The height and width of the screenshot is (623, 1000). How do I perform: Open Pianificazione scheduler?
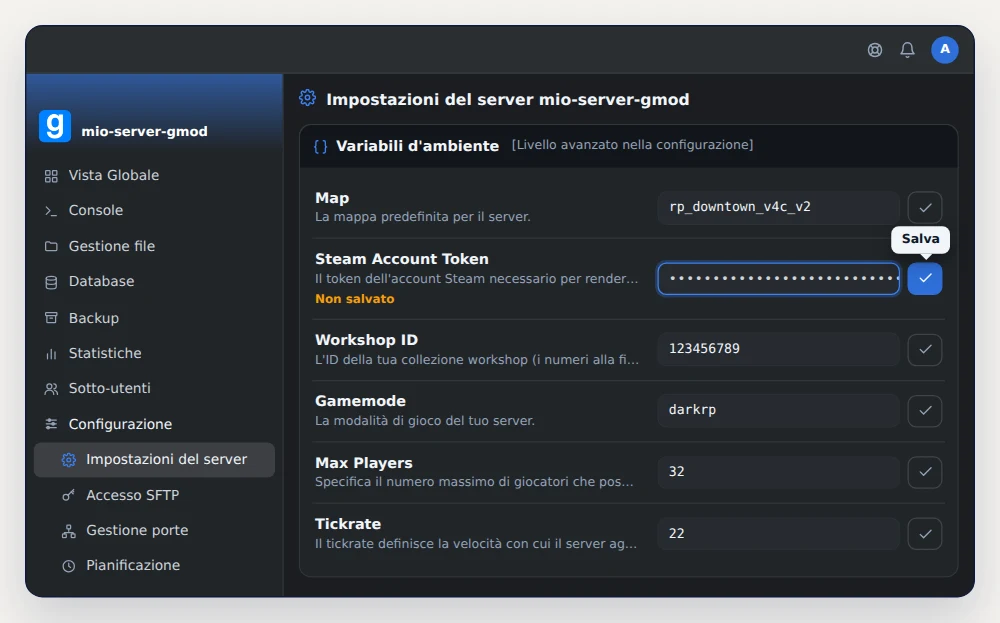coord(154,566)
